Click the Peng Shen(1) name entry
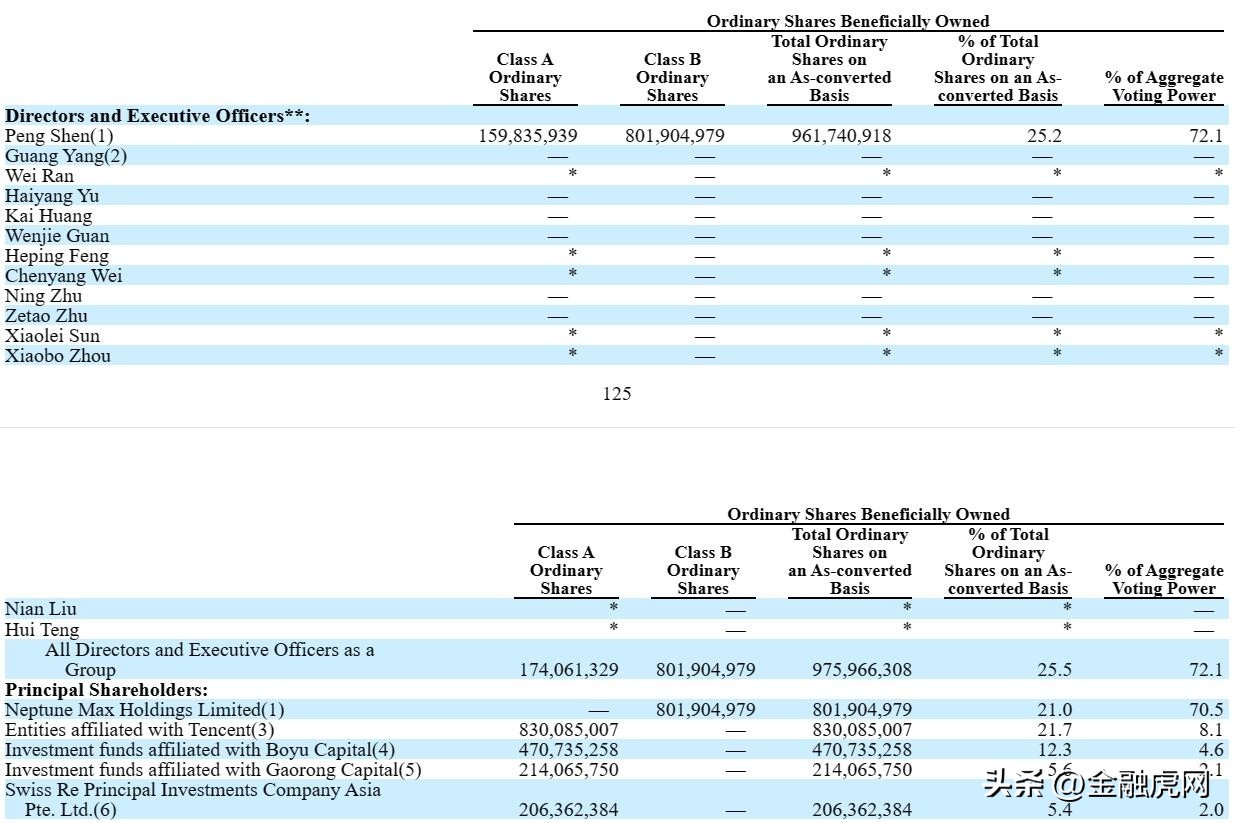Image resolution: width=1235 pixels, height=823 pixels. click(x=59, y=136)
